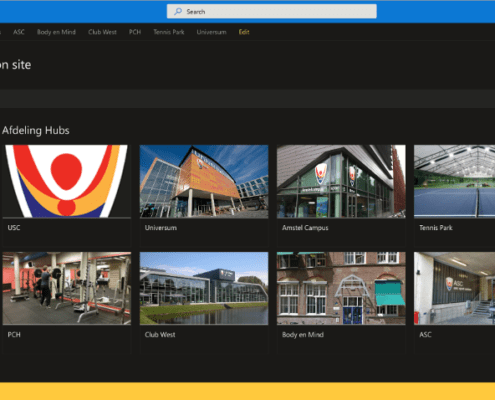Screen dimensions: 495x400
Task: Click the Universum card title
Action: (x=161, y=228)
